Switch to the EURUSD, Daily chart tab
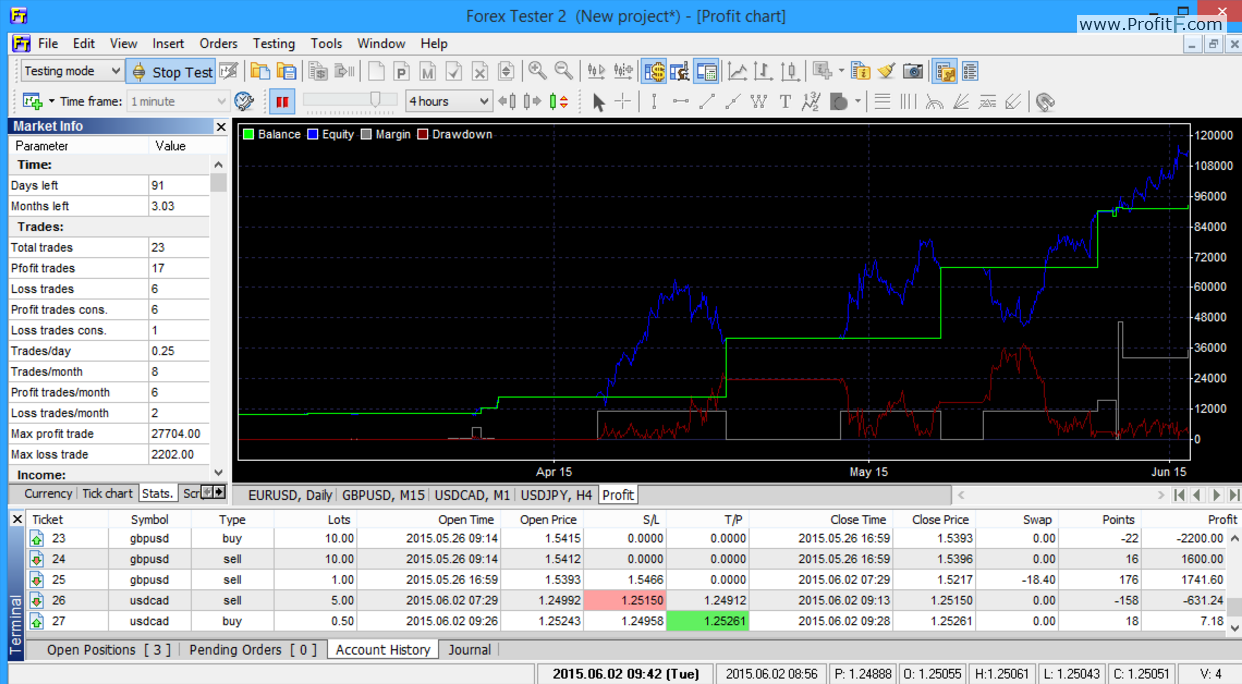The height and width of the screenshot is (684, 1242). (x=290, y=495)
